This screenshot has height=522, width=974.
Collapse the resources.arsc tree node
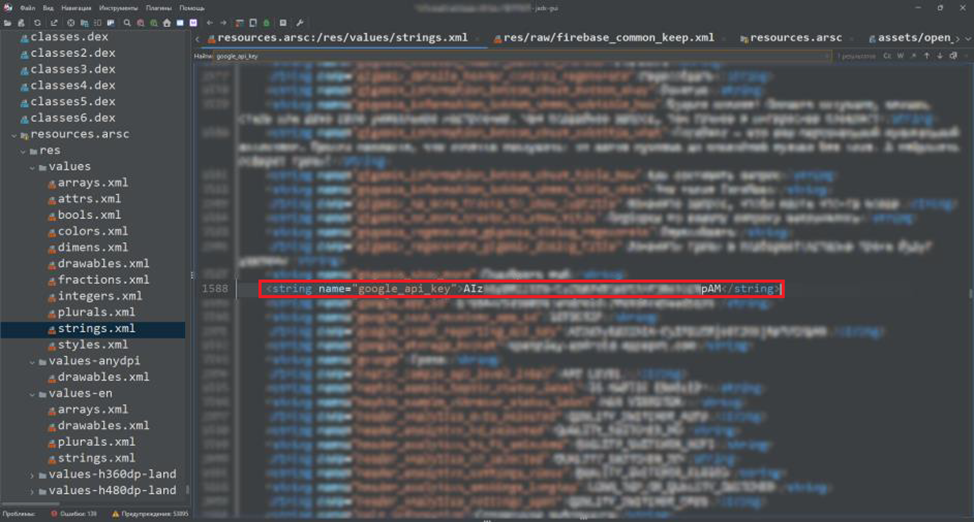click(14, 134)
